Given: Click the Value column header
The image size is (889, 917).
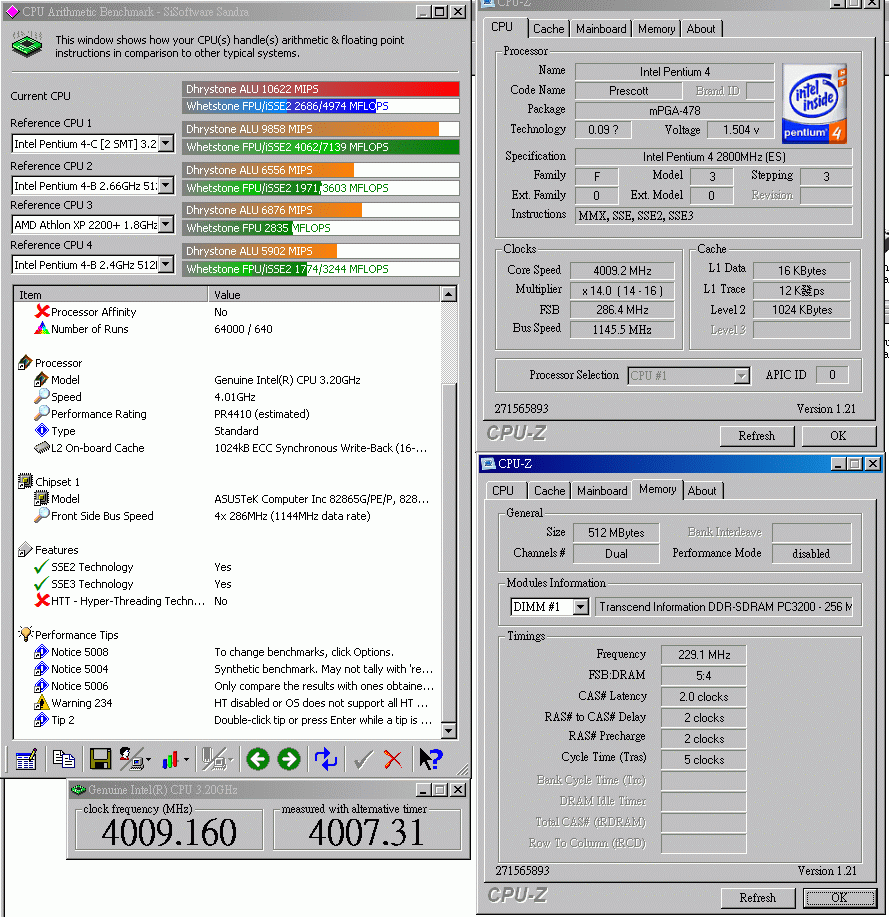Looking at the screenshot, I should click(324, 294).
